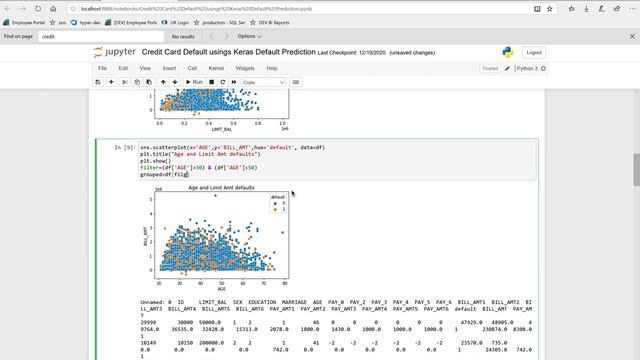Image resolution: width=640 pixels, height=360 pixels.
Task: Open DEV BI Reports bookmark
Action: (270, 23)
